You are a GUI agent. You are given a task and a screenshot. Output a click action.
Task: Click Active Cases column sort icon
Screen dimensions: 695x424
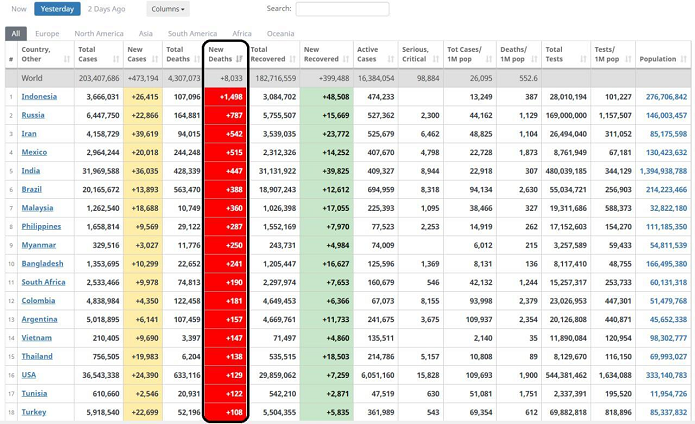click(389, 59)
